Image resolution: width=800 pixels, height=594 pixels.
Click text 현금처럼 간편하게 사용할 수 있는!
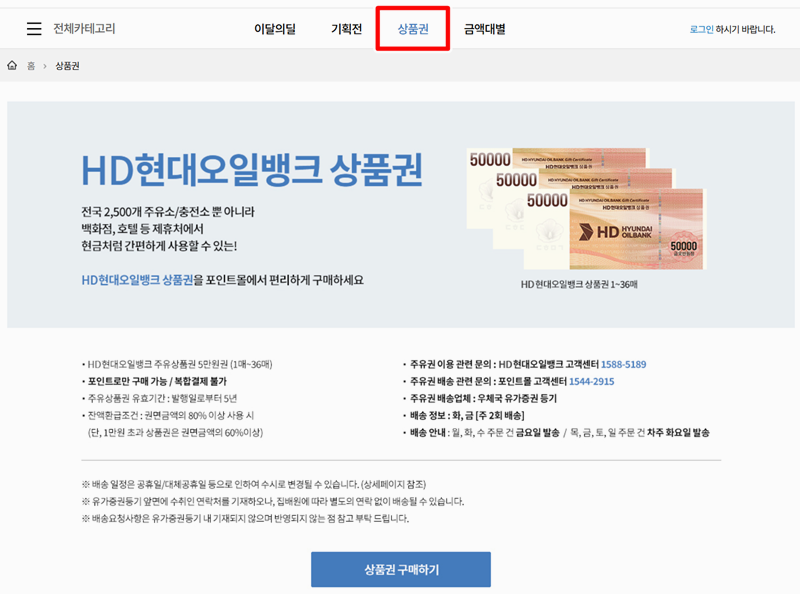159,246
